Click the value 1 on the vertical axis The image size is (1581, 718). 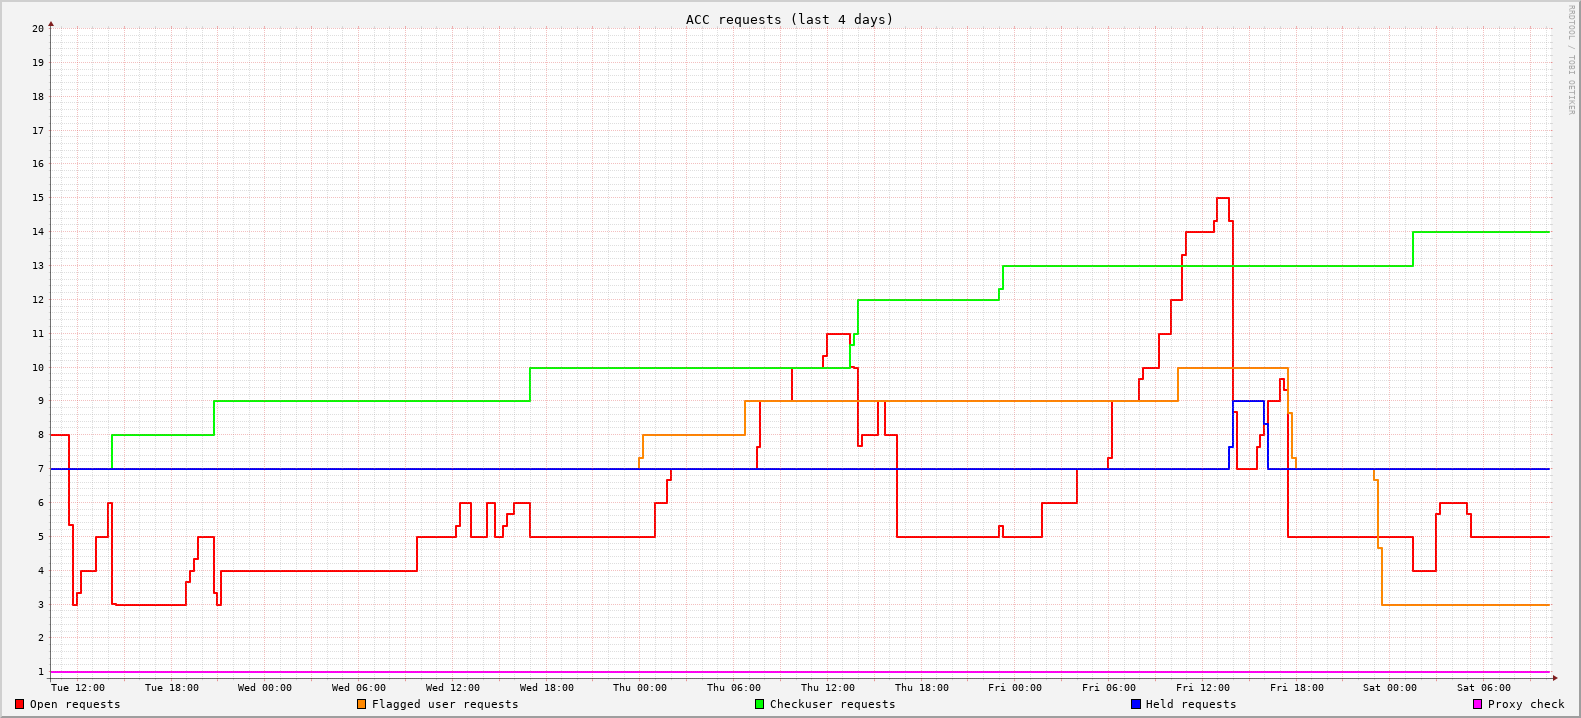click(41, 671)
